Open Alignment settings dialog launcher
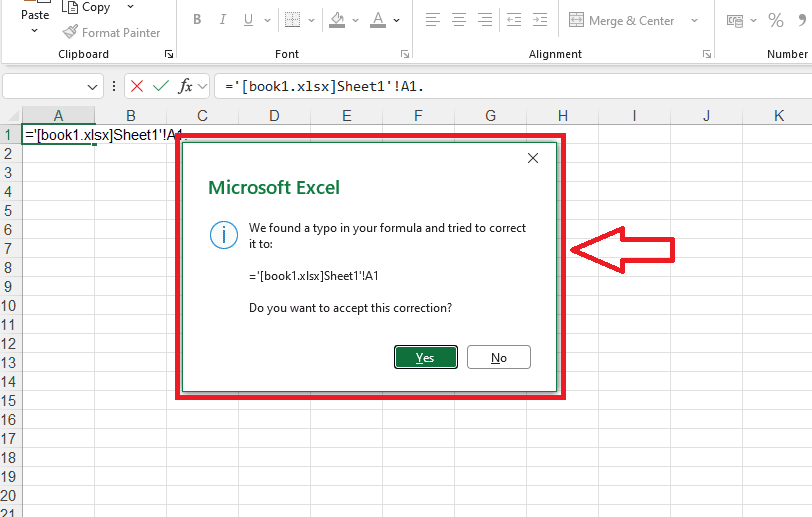The width and height of the screenshot is (812, 517). (707, 54)
